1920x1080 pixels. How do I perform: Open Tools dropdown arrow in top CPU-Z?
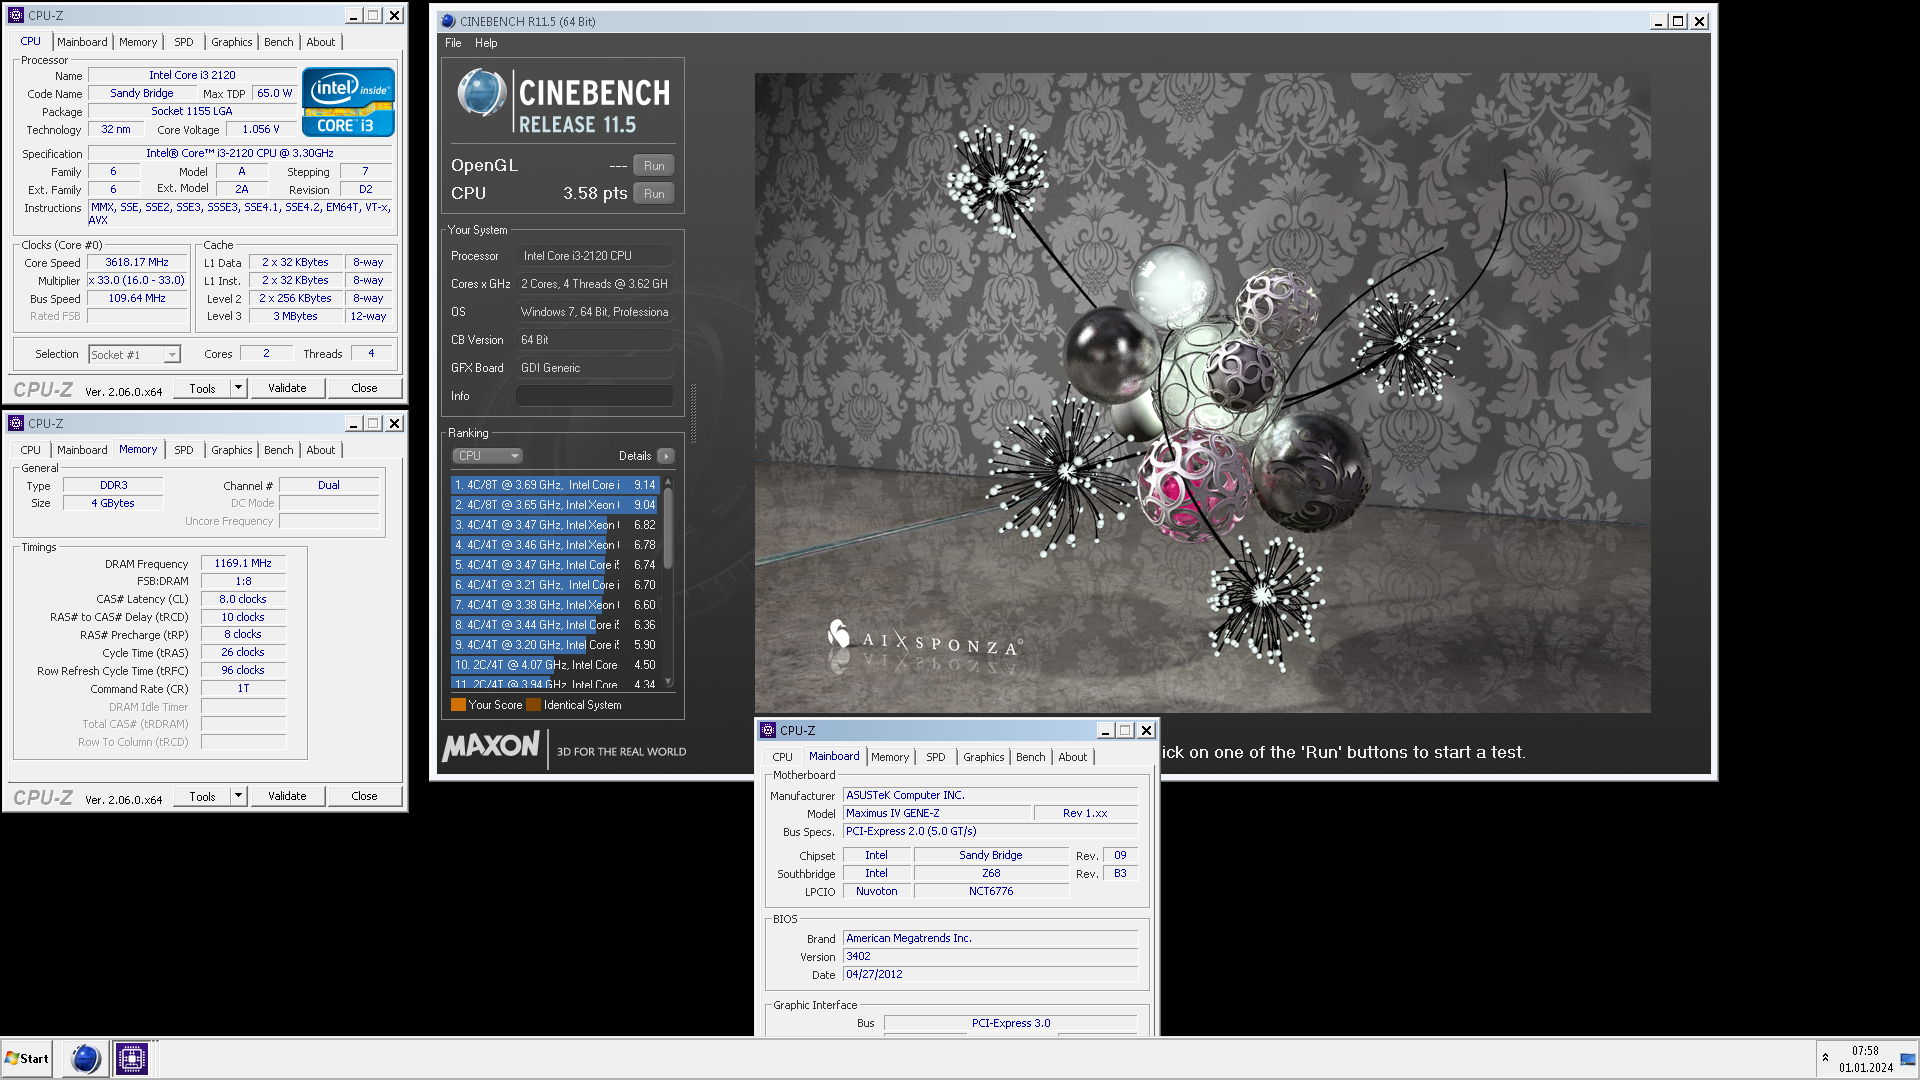(238, 388)
